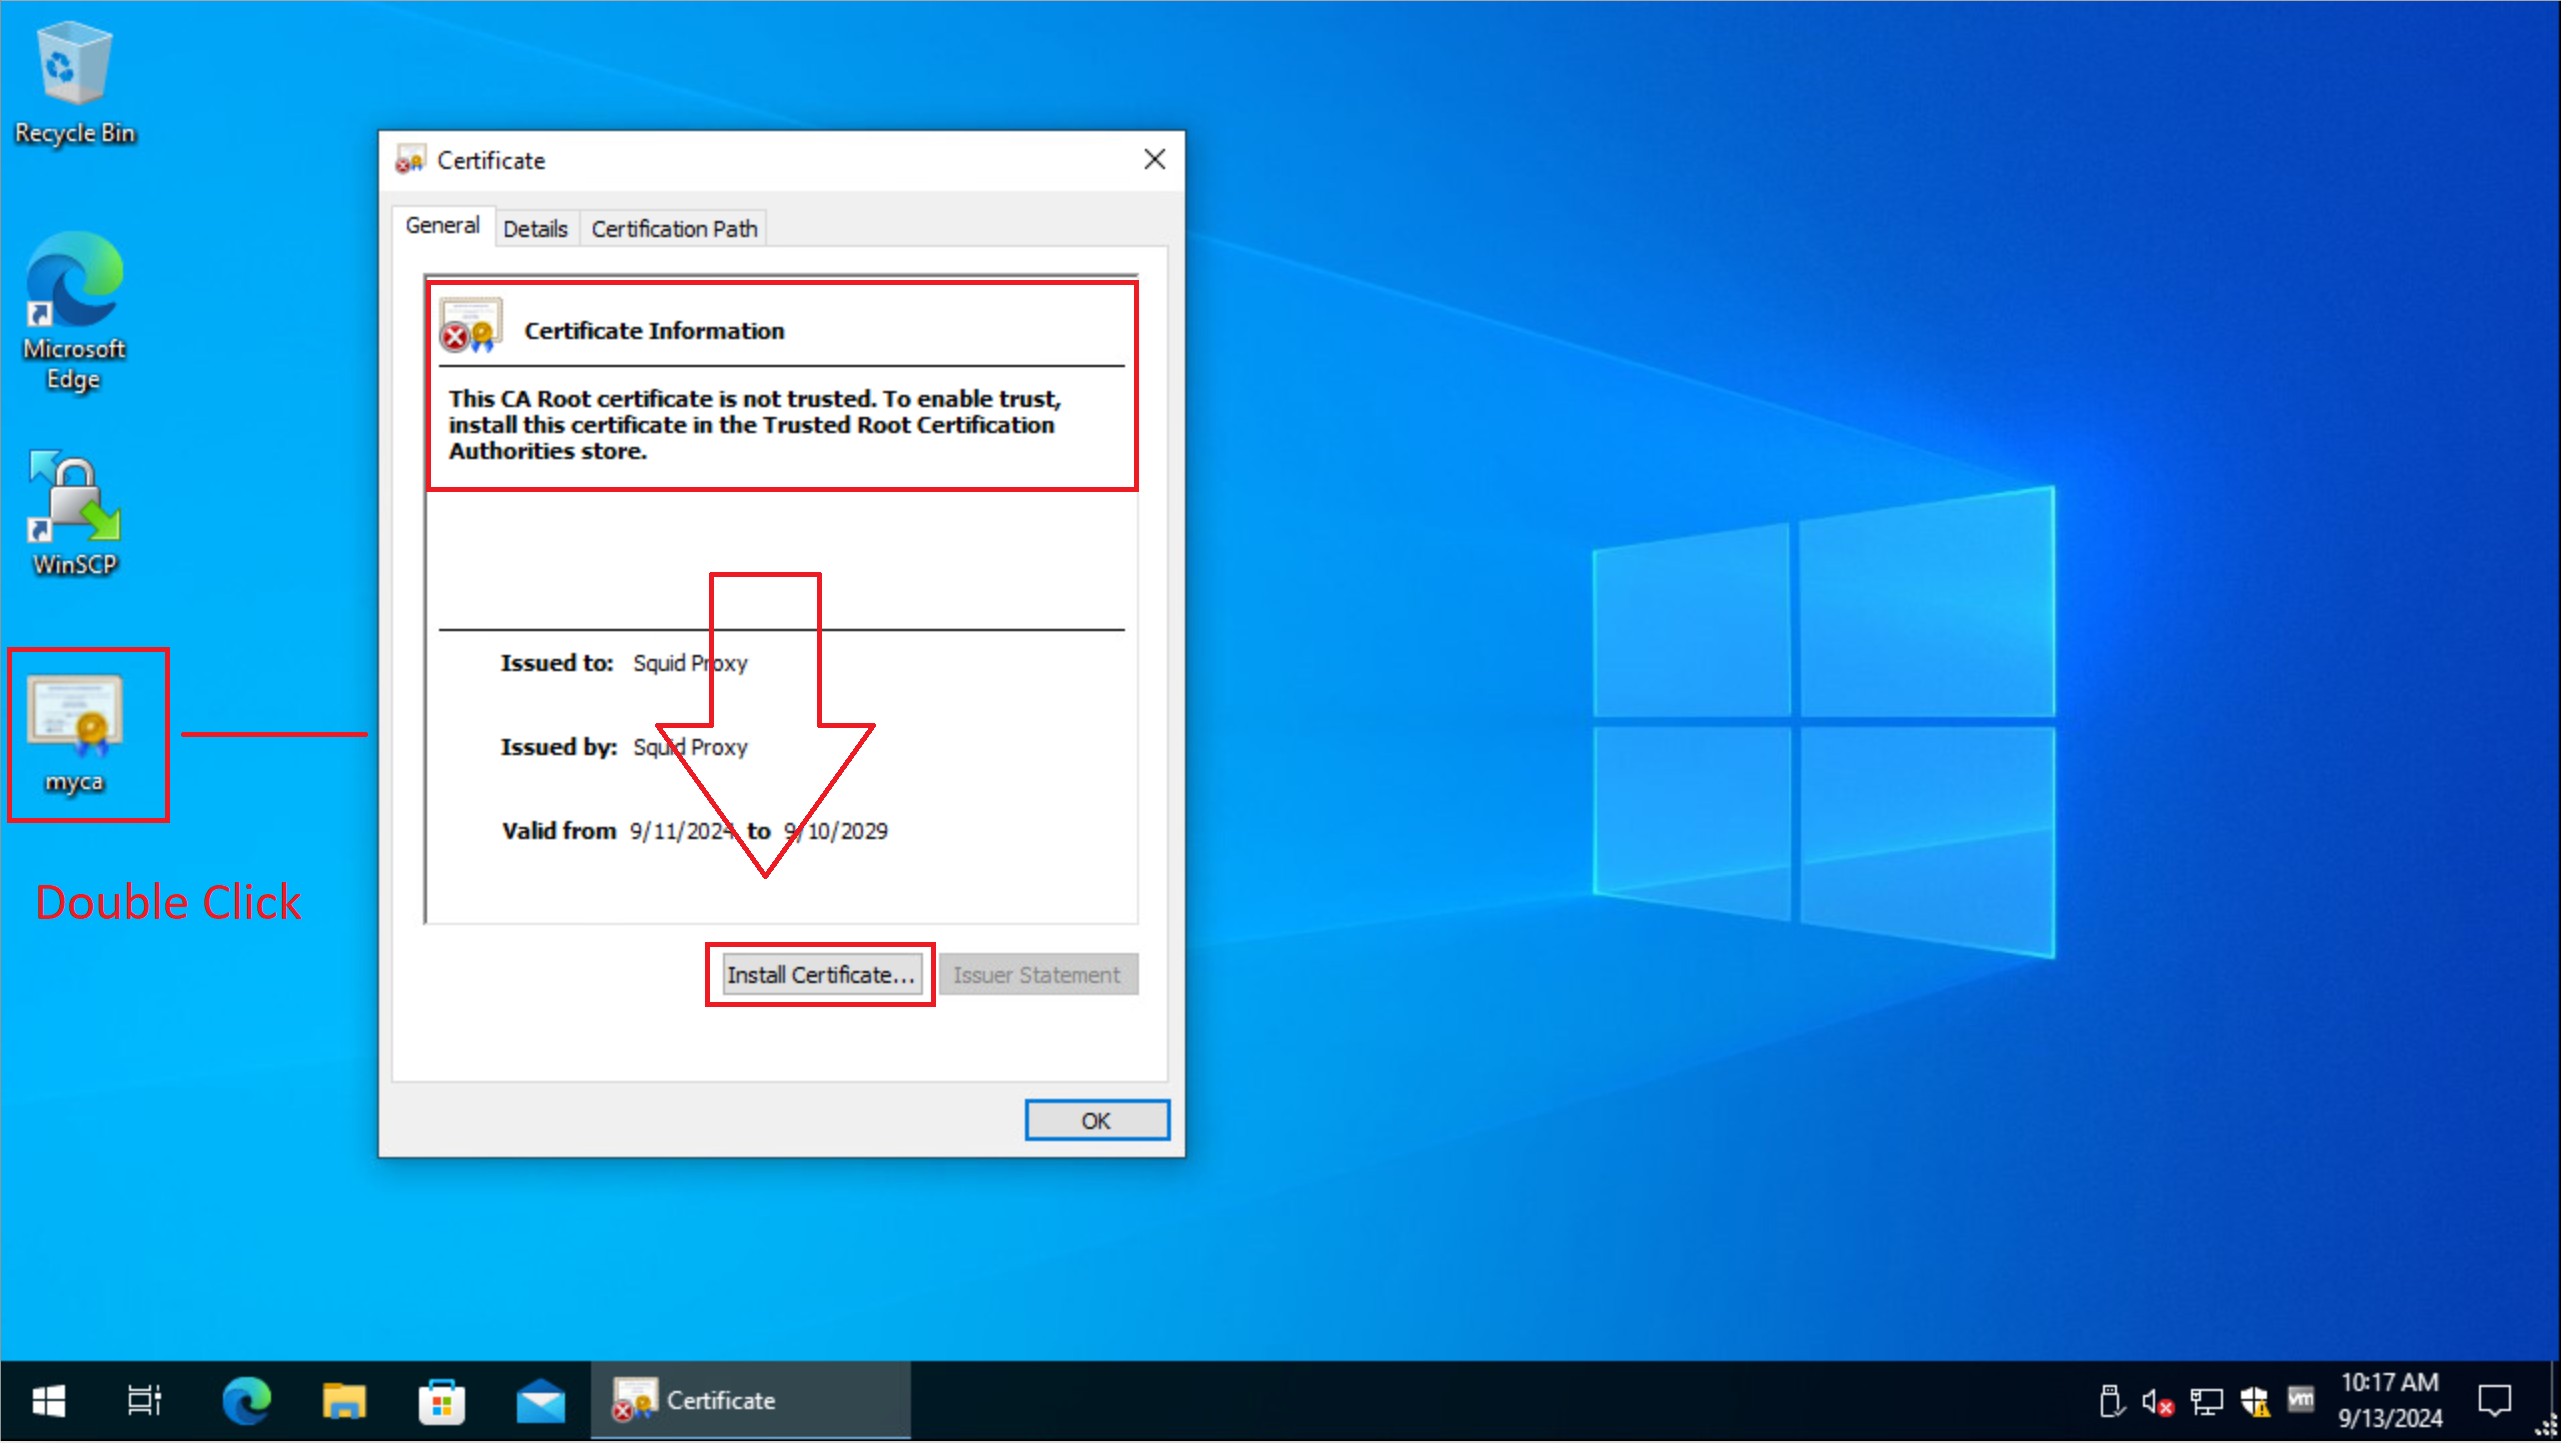
Task: Click the OK button in Certificate dialog
Action: [1096, 1121]
